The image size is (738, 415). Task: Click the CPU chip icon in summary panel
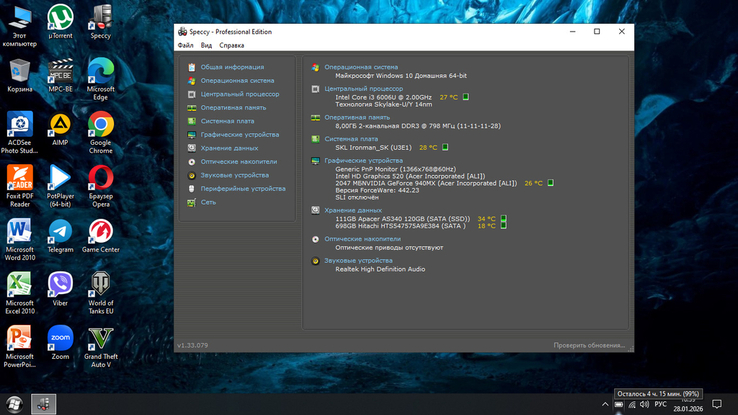315,89
